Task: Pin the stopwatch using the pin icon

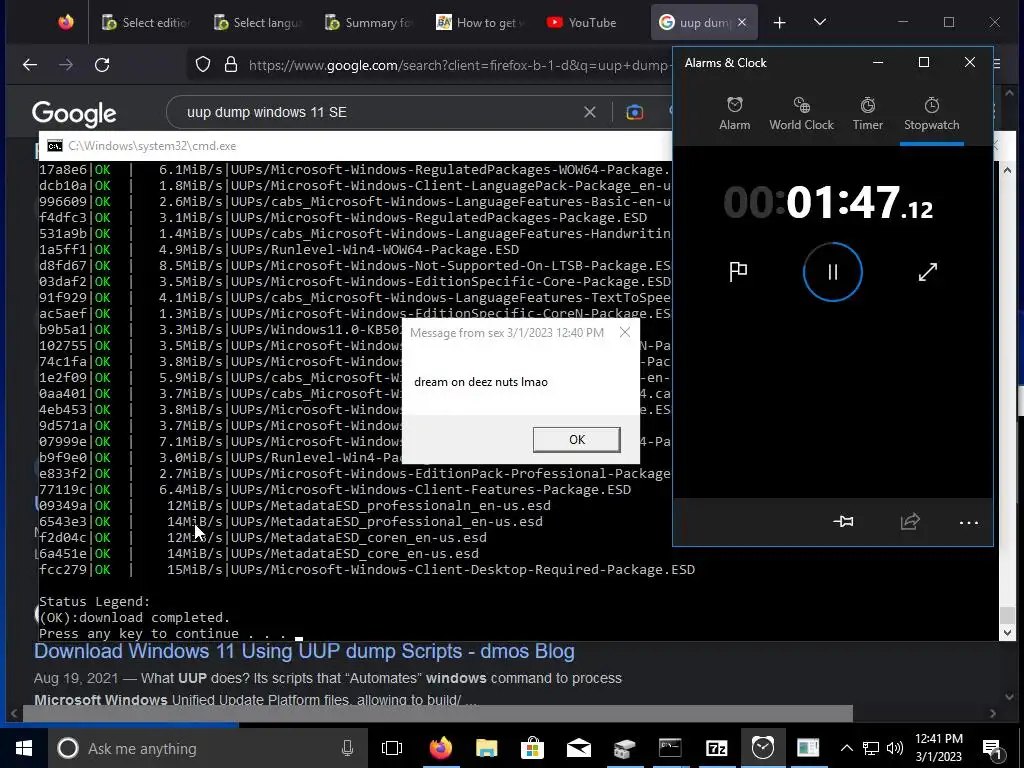Action: tap(843, 521)
